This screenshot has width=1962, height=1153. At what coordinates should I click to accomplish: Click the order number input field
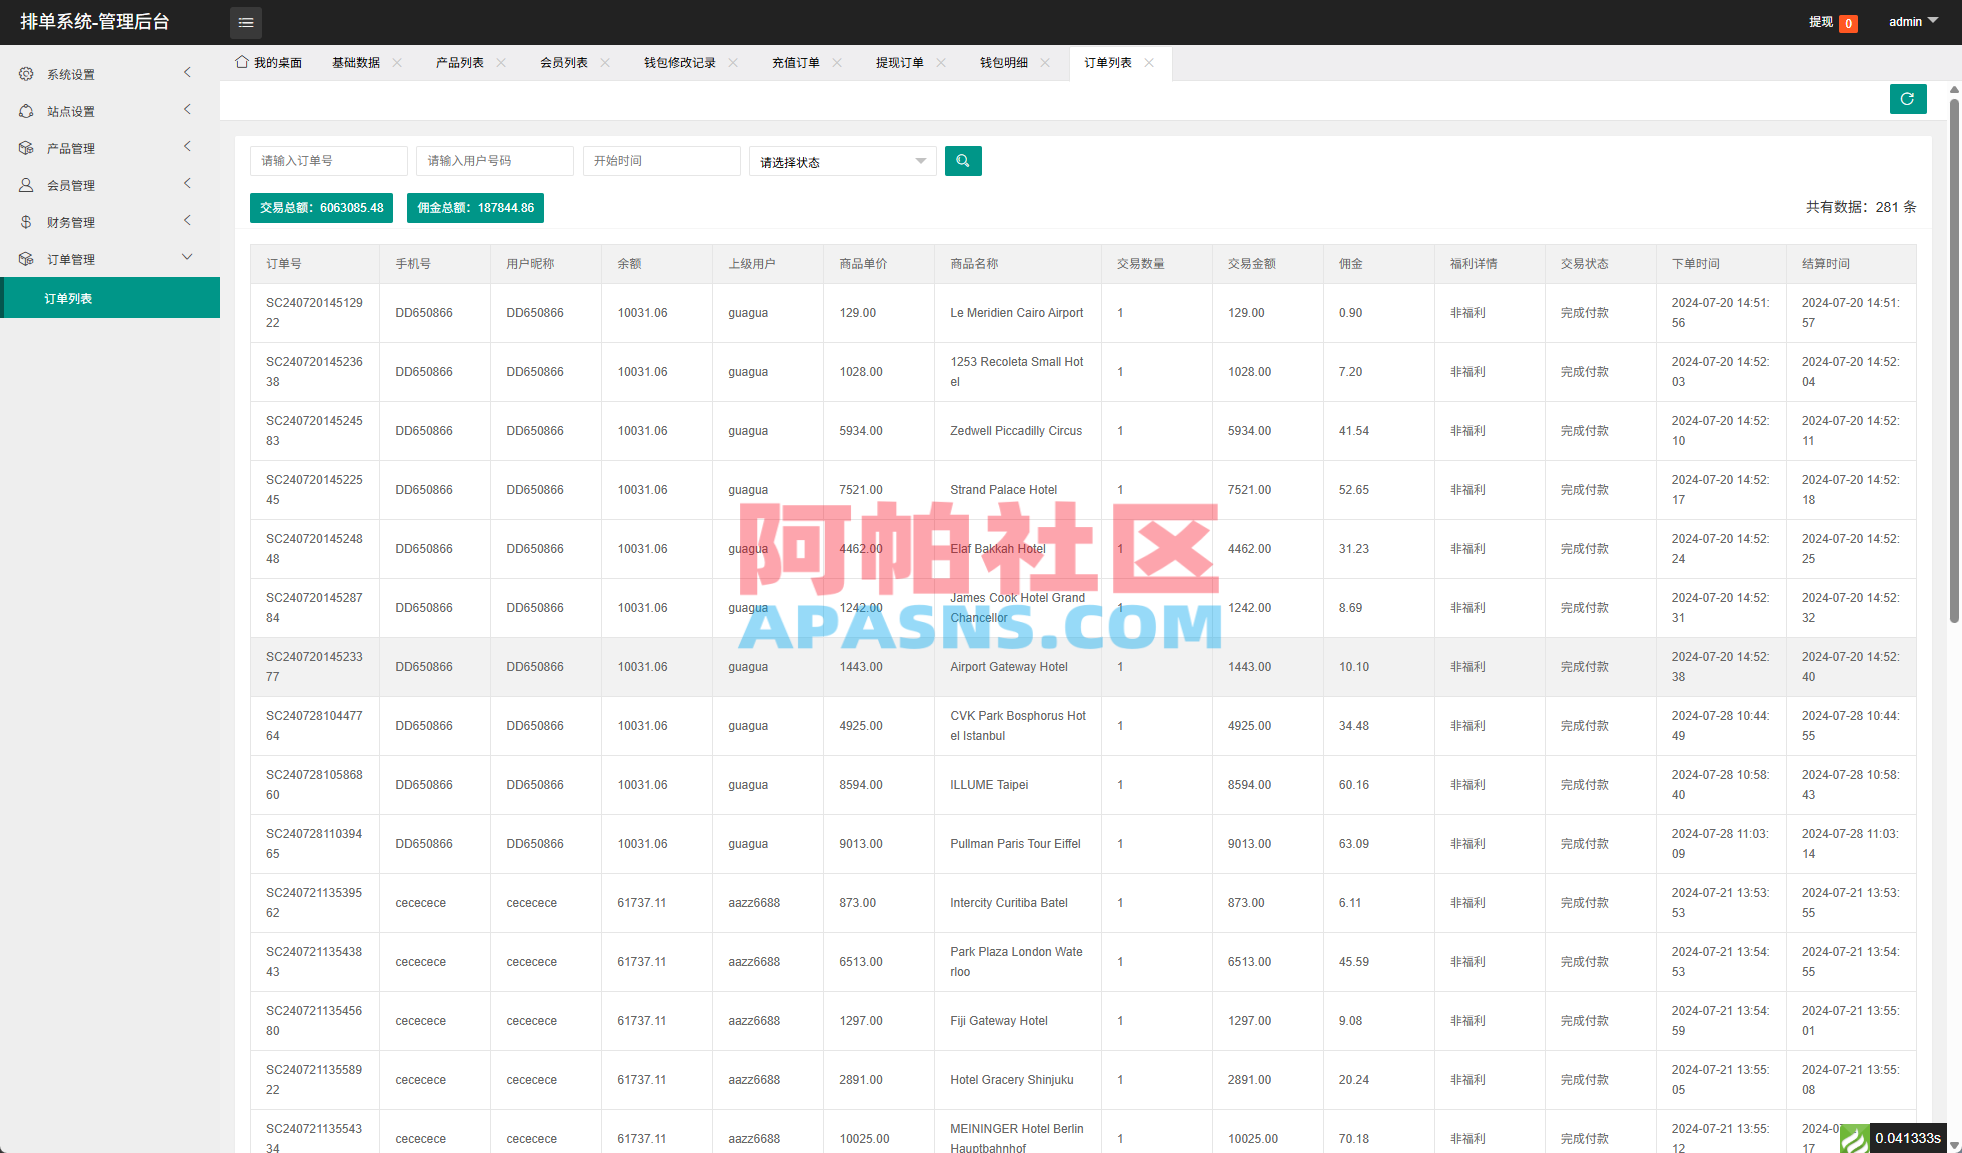[328, 160]
